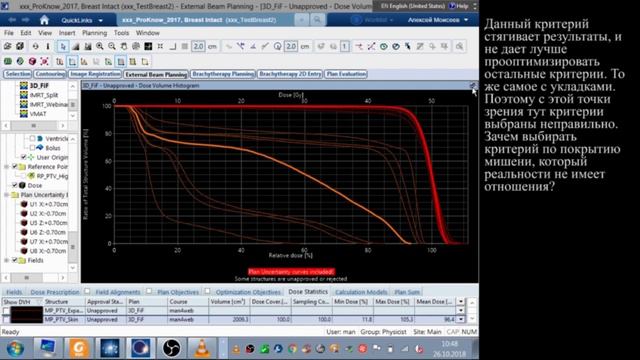640x360 pixels.
Task: Click the zoom in magnifier tool
Action: [100, 47]
